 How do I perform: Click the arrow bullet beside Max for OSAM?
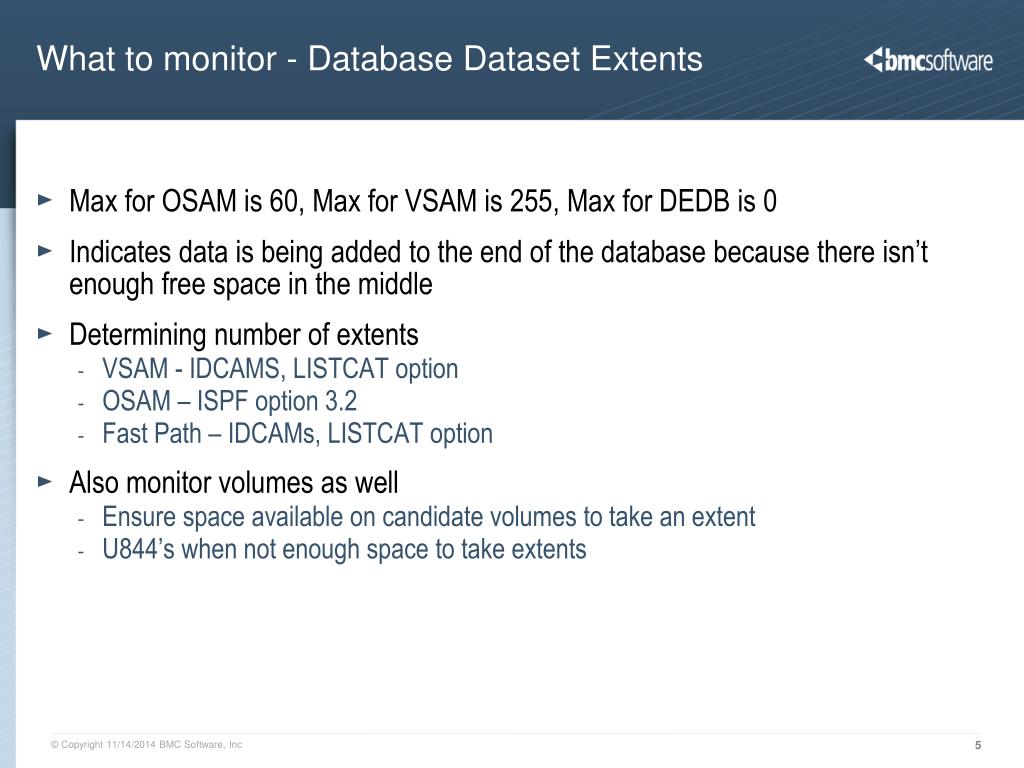44,200
